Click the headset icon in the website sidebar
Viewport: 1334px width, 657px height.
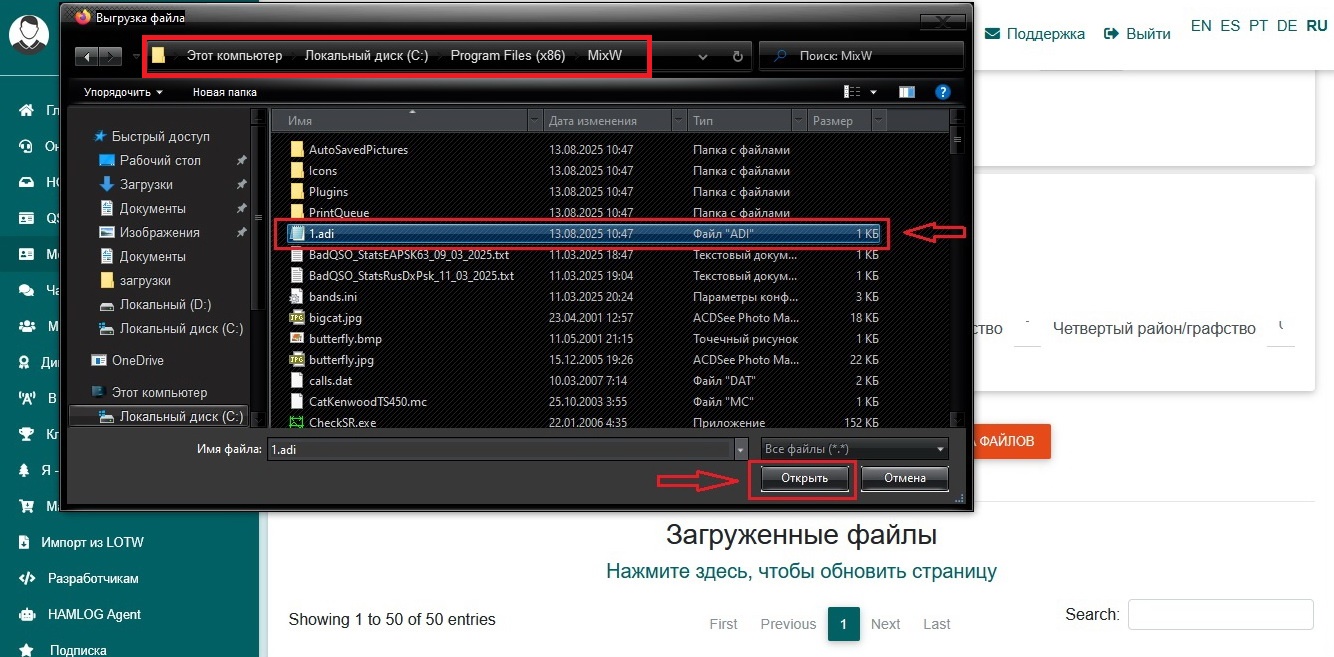[x=27, y=146]
